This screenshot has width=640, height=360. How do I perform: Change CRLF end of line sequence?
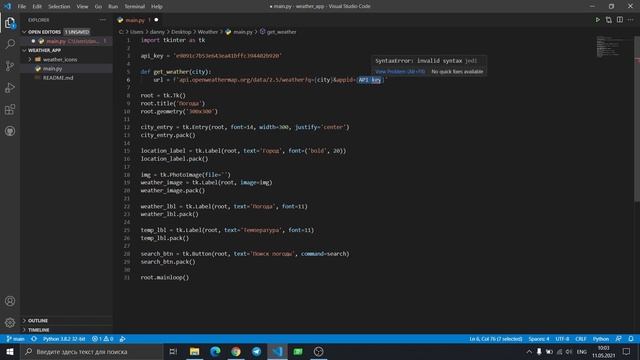click(581, 339)
